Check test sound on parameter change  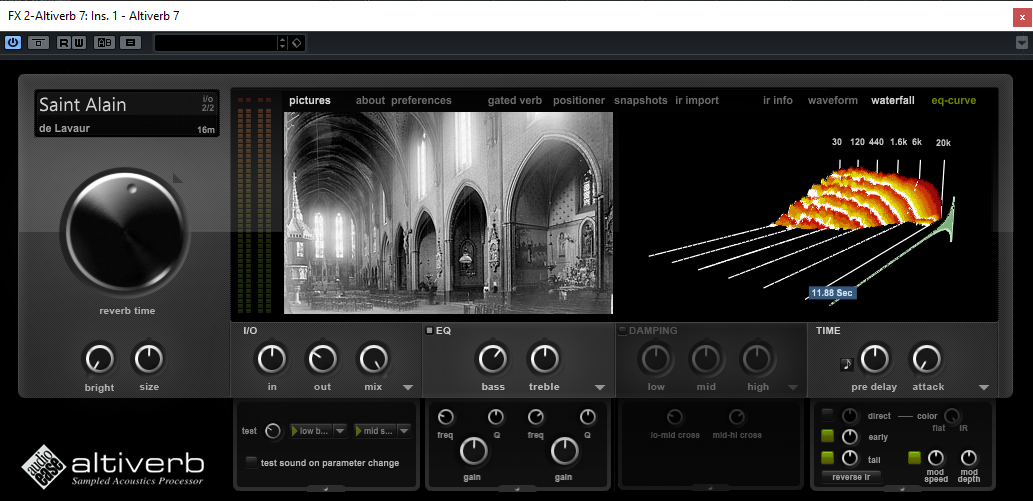point(252,463)
